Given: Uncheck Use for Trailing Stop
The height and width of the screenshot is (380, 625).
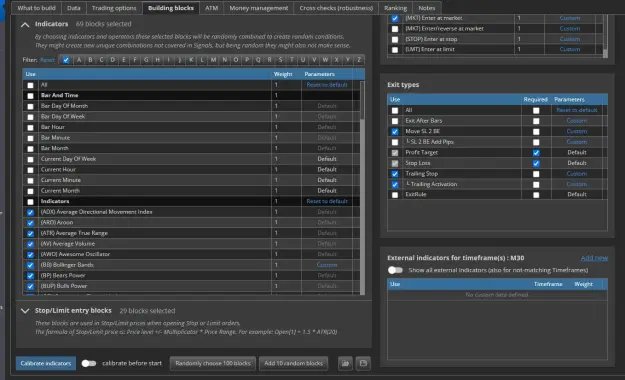Looking at the screenshot, I should pyautogui.click(x=395, y=174).
